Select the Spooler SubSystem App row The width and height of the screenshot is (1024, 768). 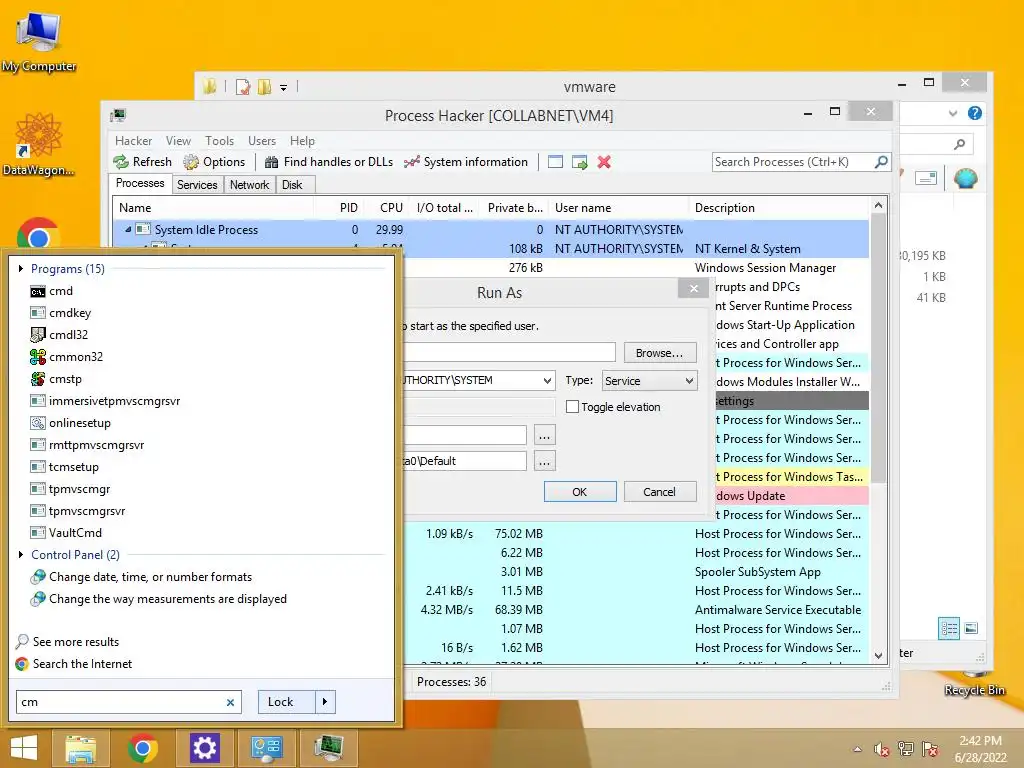pos(636,571)
